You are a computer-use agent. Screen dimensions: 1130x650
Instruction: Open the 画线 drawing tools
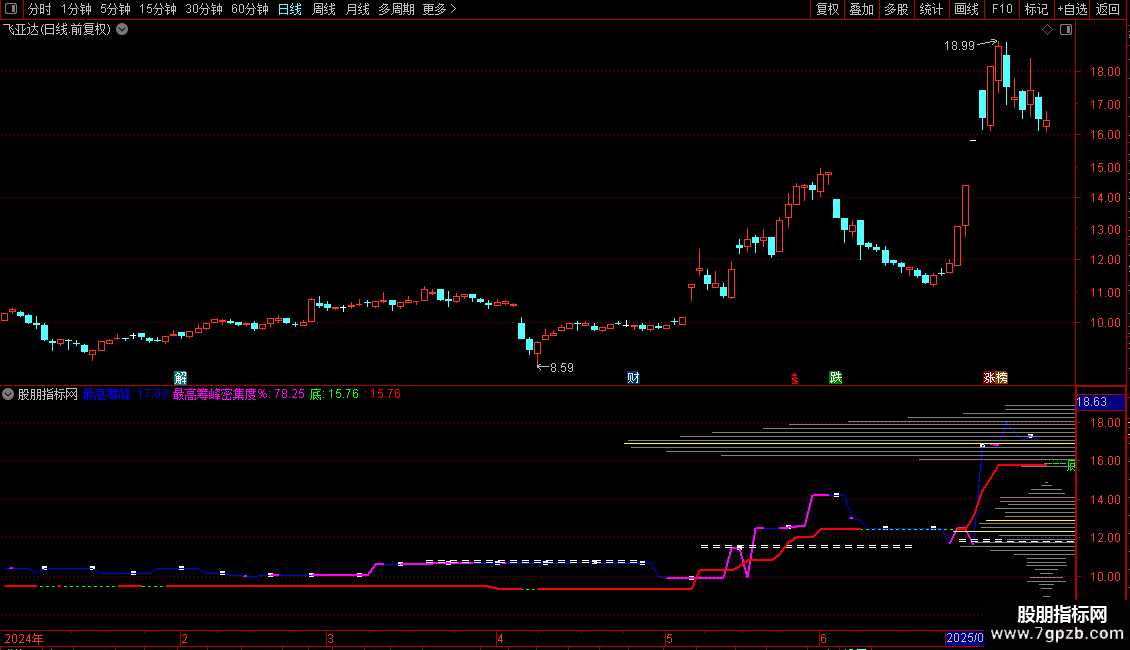tap(966, 9)
